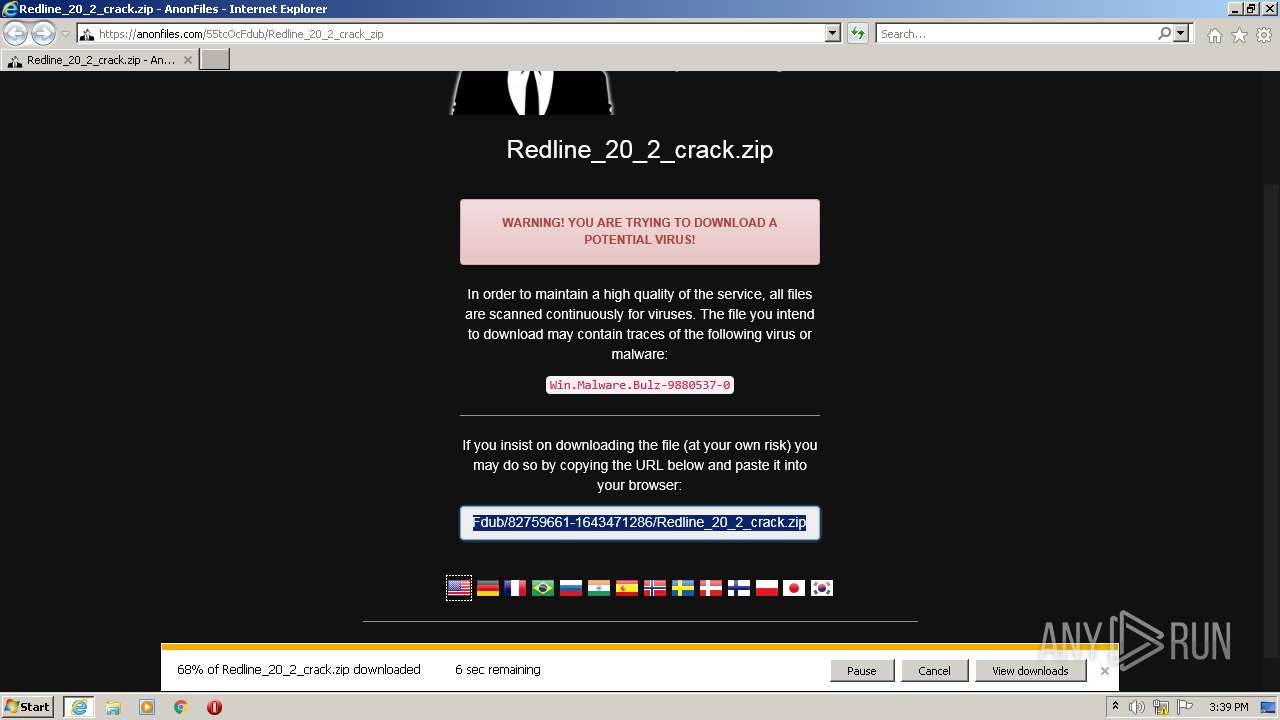Select the German flag language
Screen dimensions: 1280x720
tap(487, 588)
